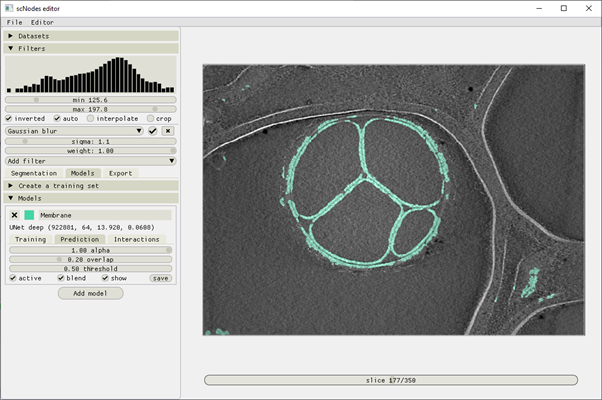Screen dimensions: 602x400
Task: Adjust the sigma 1.1 slider
Action: click(x=91, y=142)
